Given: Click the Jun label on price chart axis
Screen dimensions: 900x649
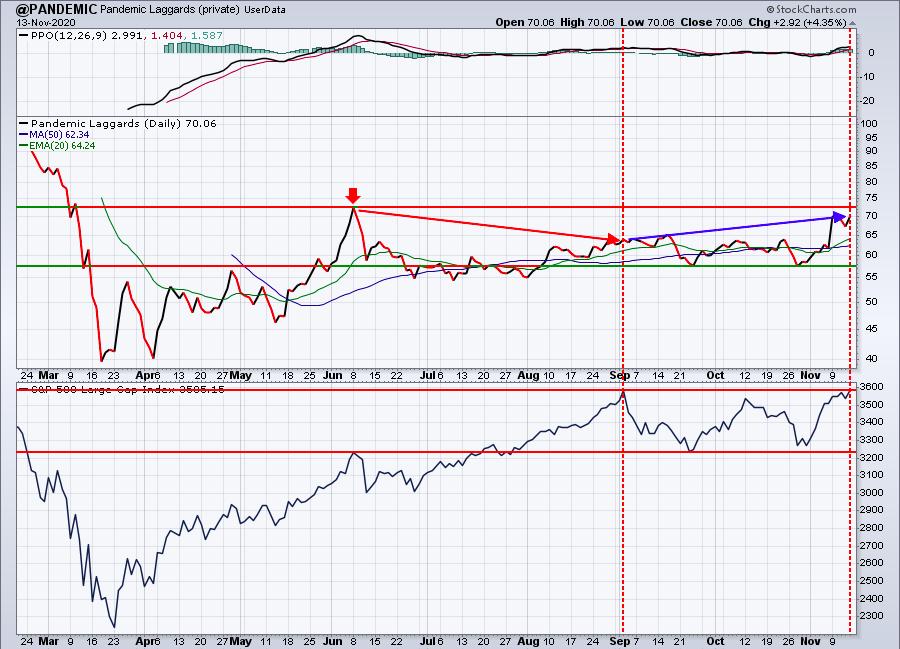Looking at the screenshot, I should pyautogui.click(x=336, y=375).
